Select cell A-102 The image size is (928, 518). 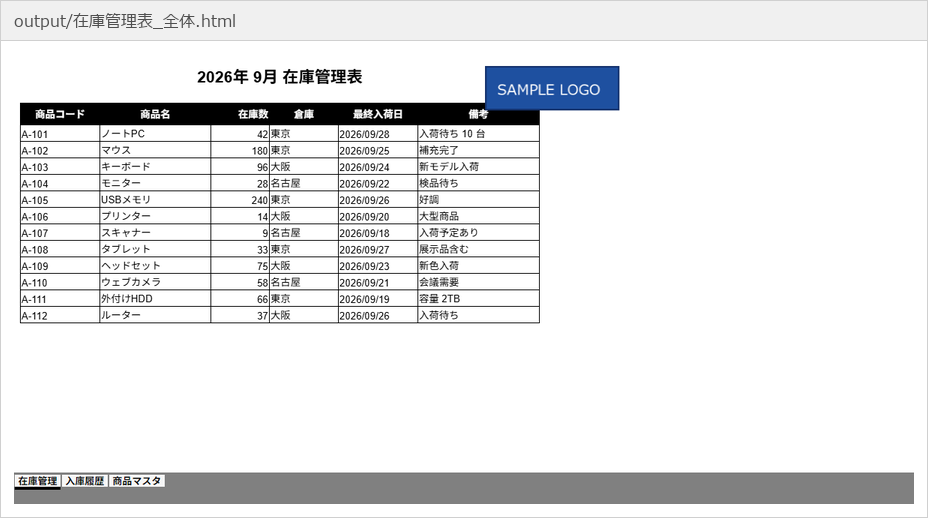coord(60,150)
